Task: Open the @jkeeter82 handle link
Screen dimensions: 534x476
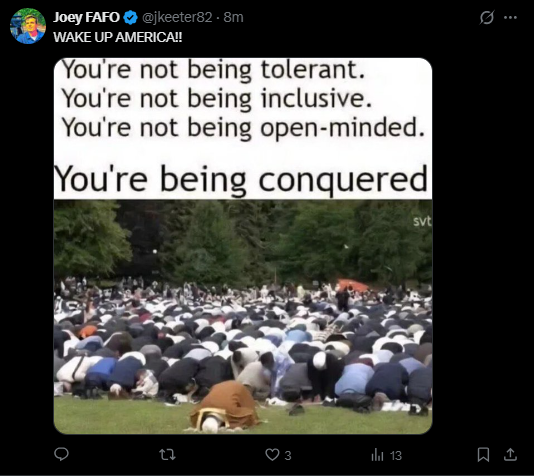Action: [x=177, y=17]
